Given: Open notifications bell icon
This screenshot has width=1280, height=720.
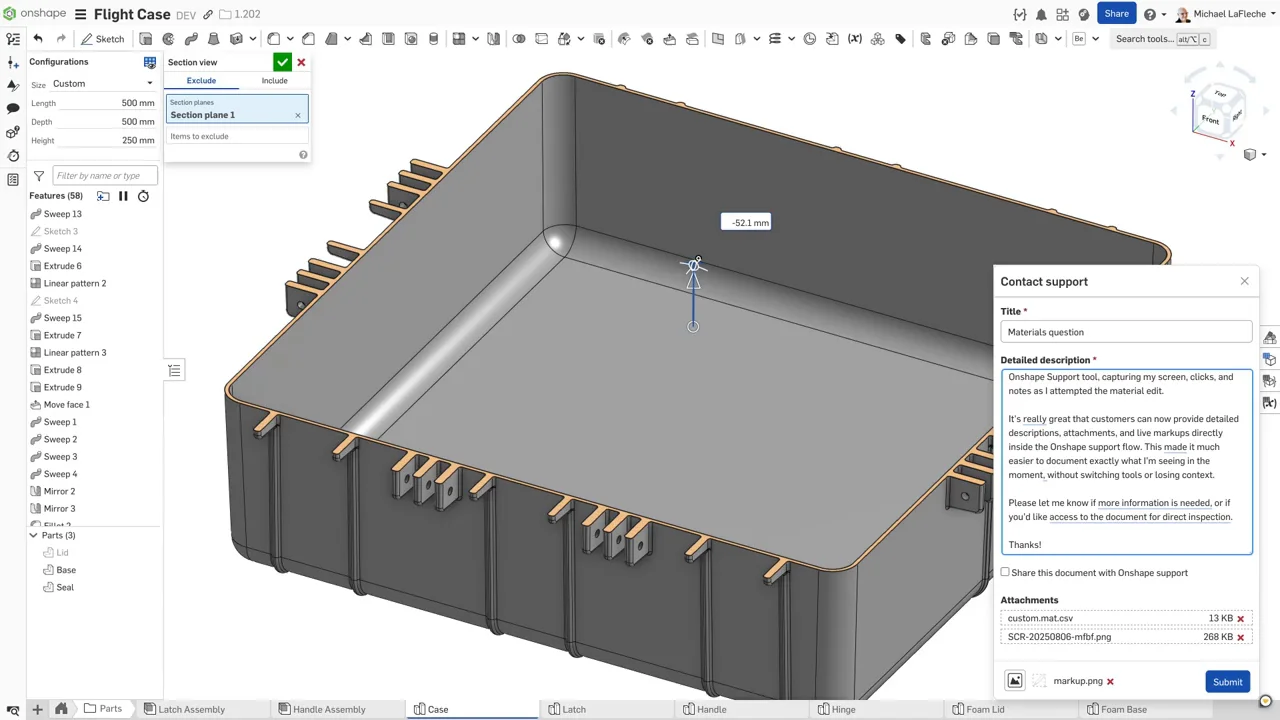Looking at the screenshot, I should (x=1041, y=15).
